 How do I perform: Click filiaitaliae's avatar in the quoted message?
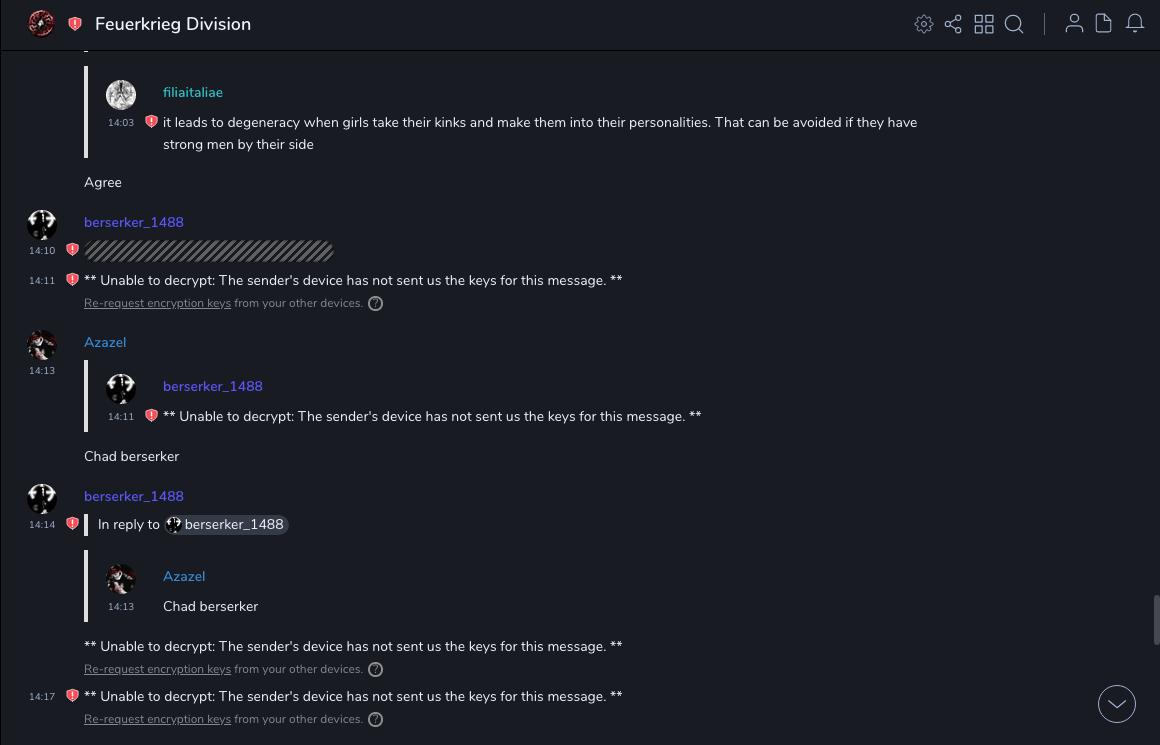pos(121,95)
